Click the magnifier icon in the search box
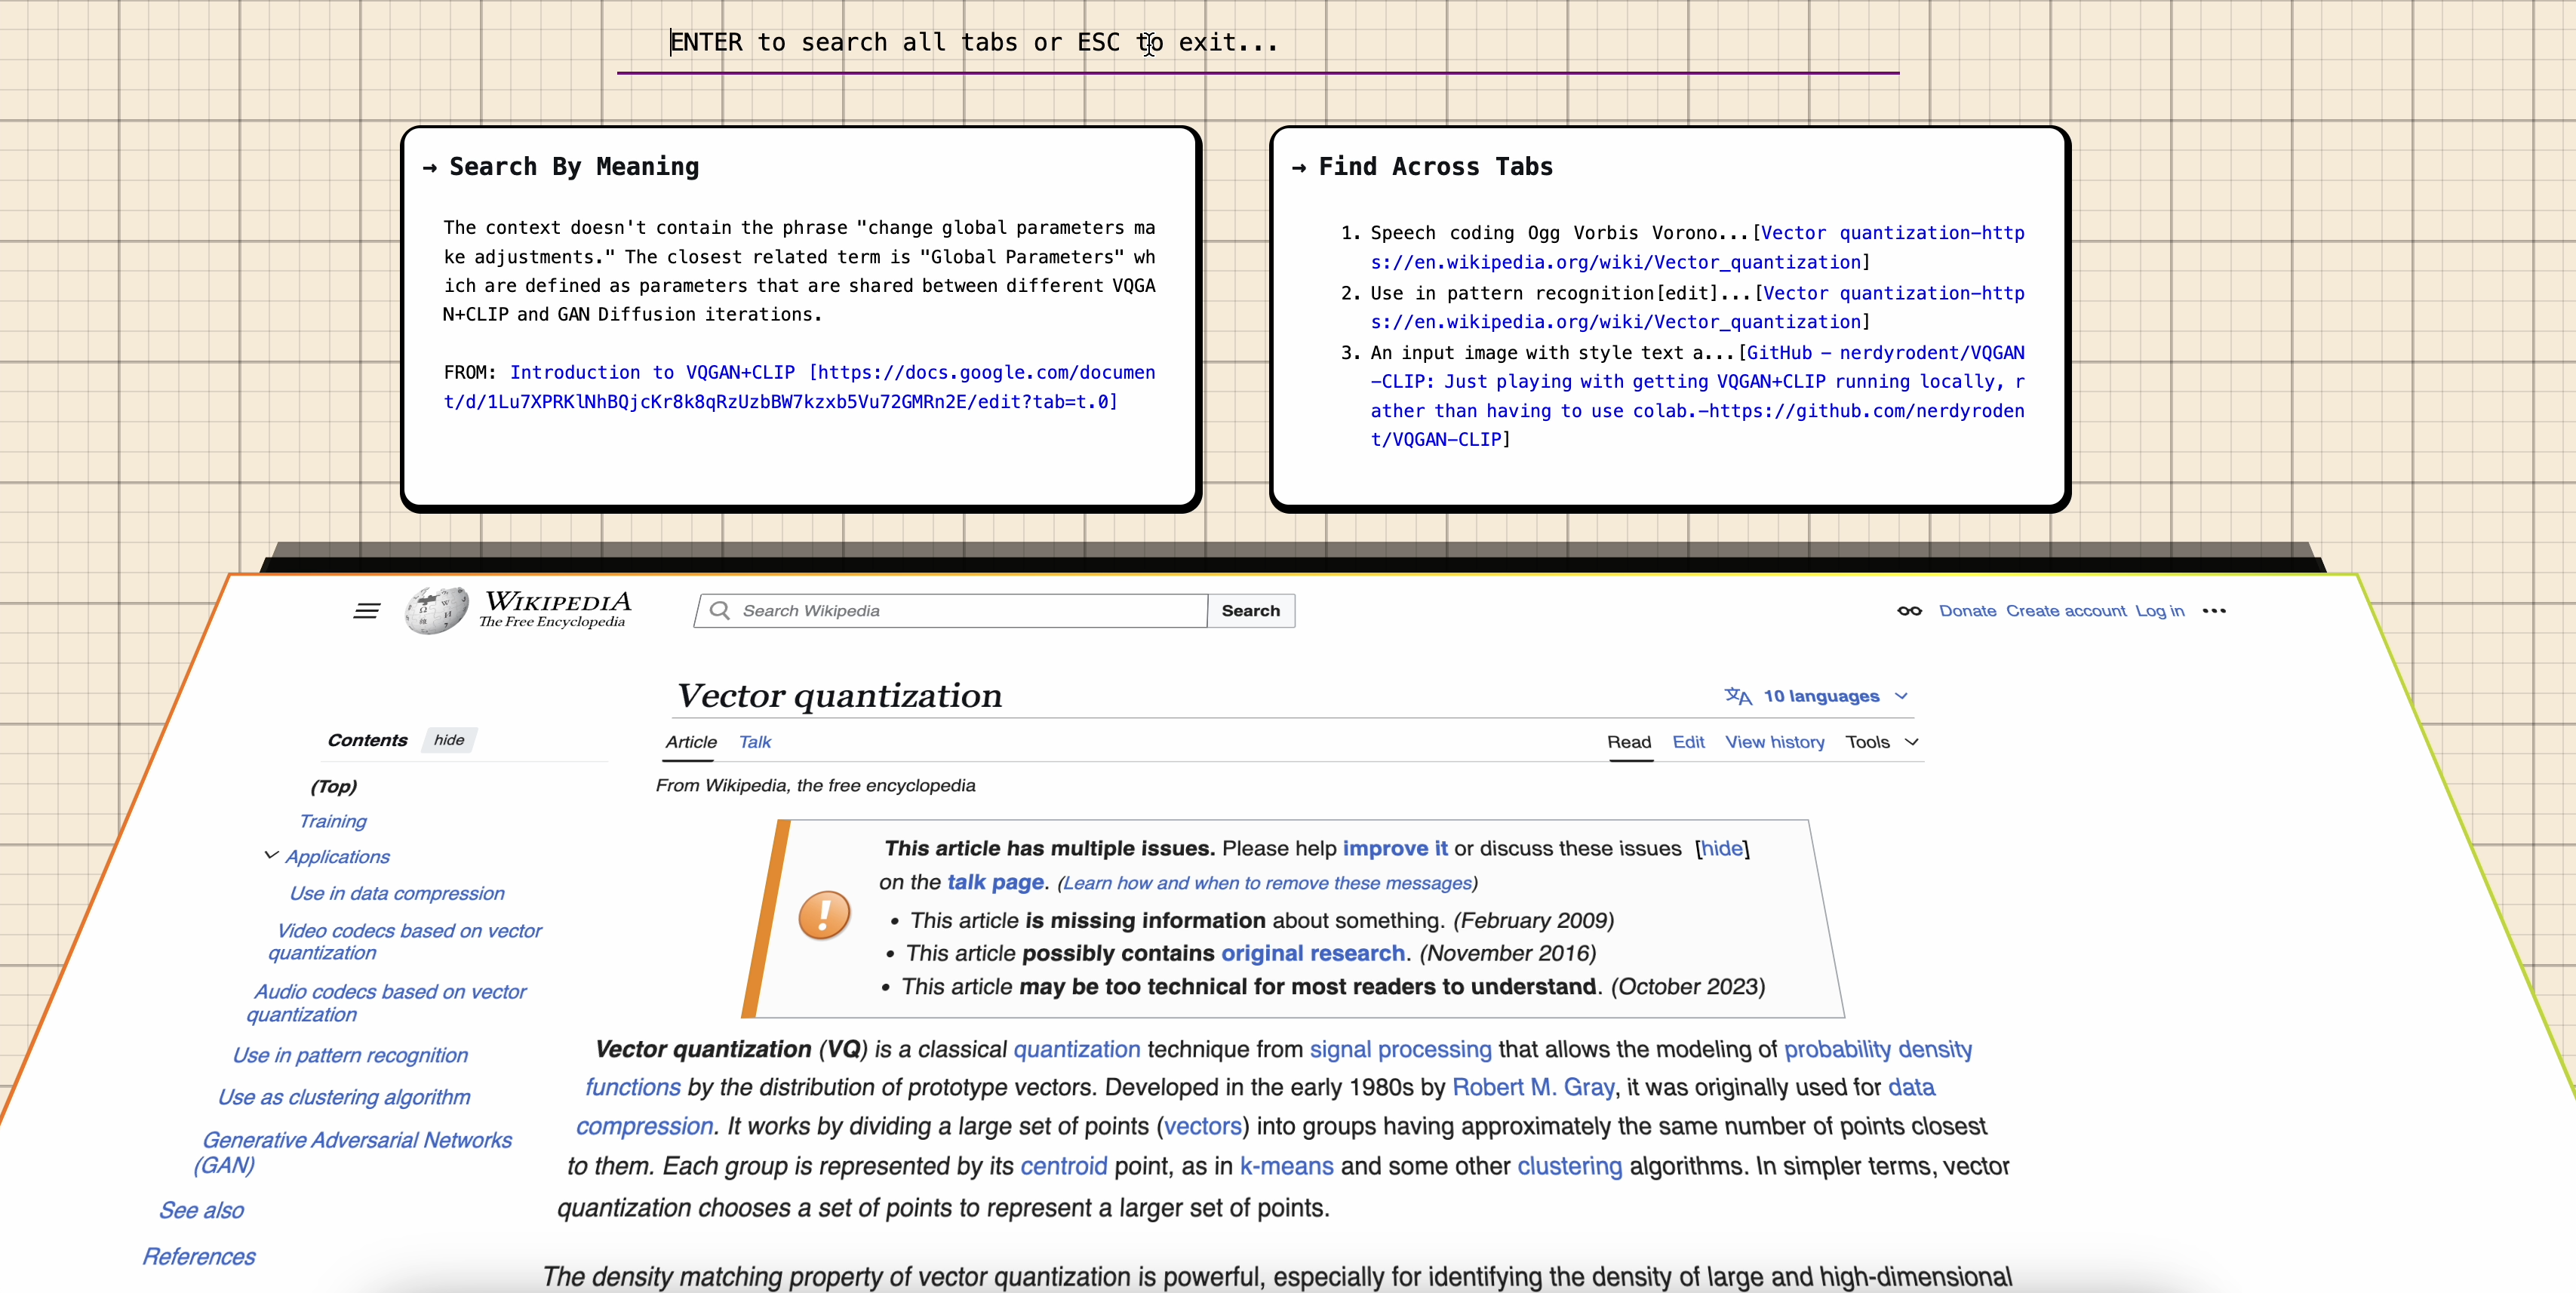The image size is (2576, 1293). coord(719,610)
